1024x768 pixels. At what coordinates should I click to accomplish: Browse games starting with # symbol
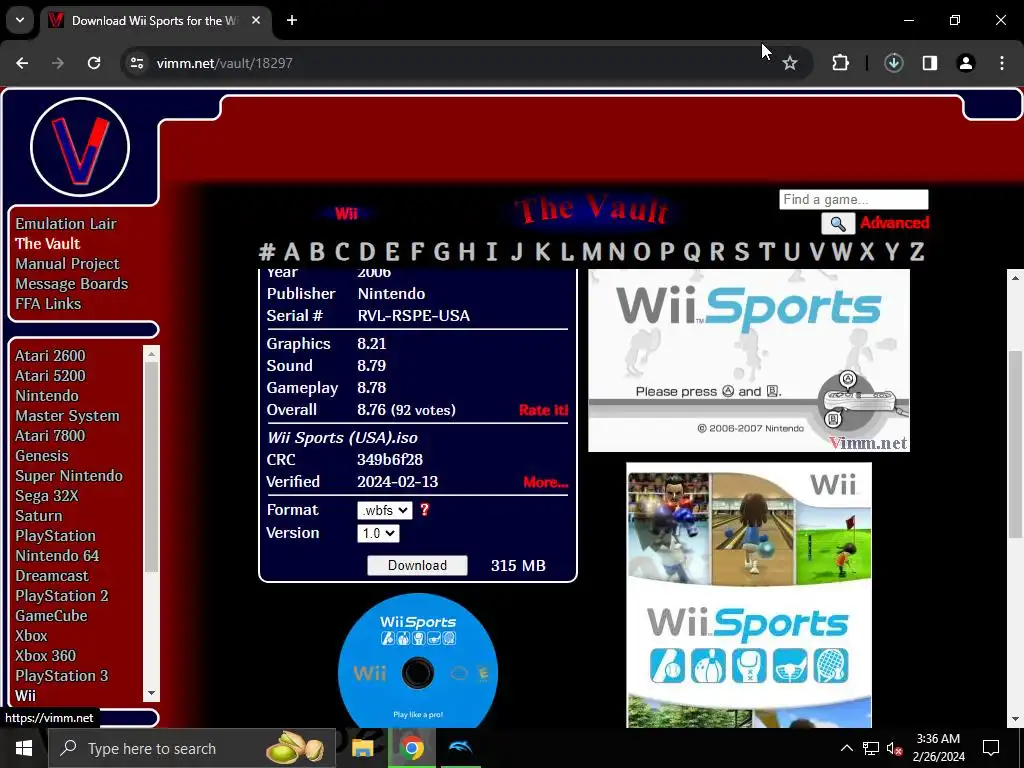(266, 251)
